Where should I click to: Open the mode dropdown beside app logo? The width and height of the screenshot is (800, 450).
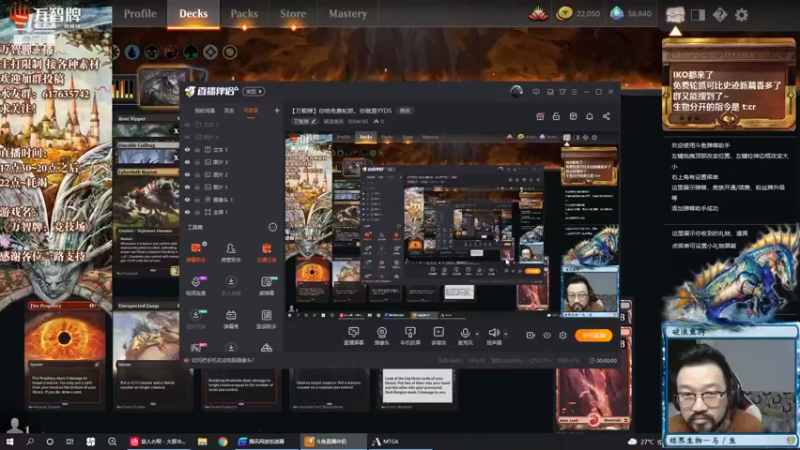pos(254,91)
